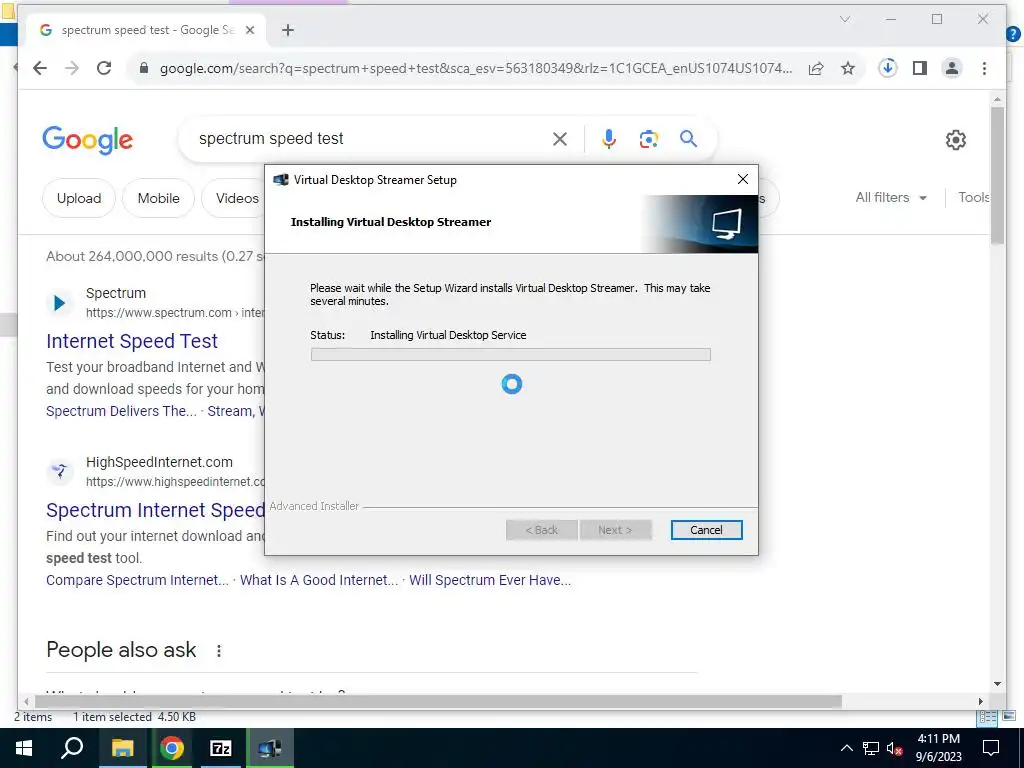Click the setup dialog title icon

281,180
